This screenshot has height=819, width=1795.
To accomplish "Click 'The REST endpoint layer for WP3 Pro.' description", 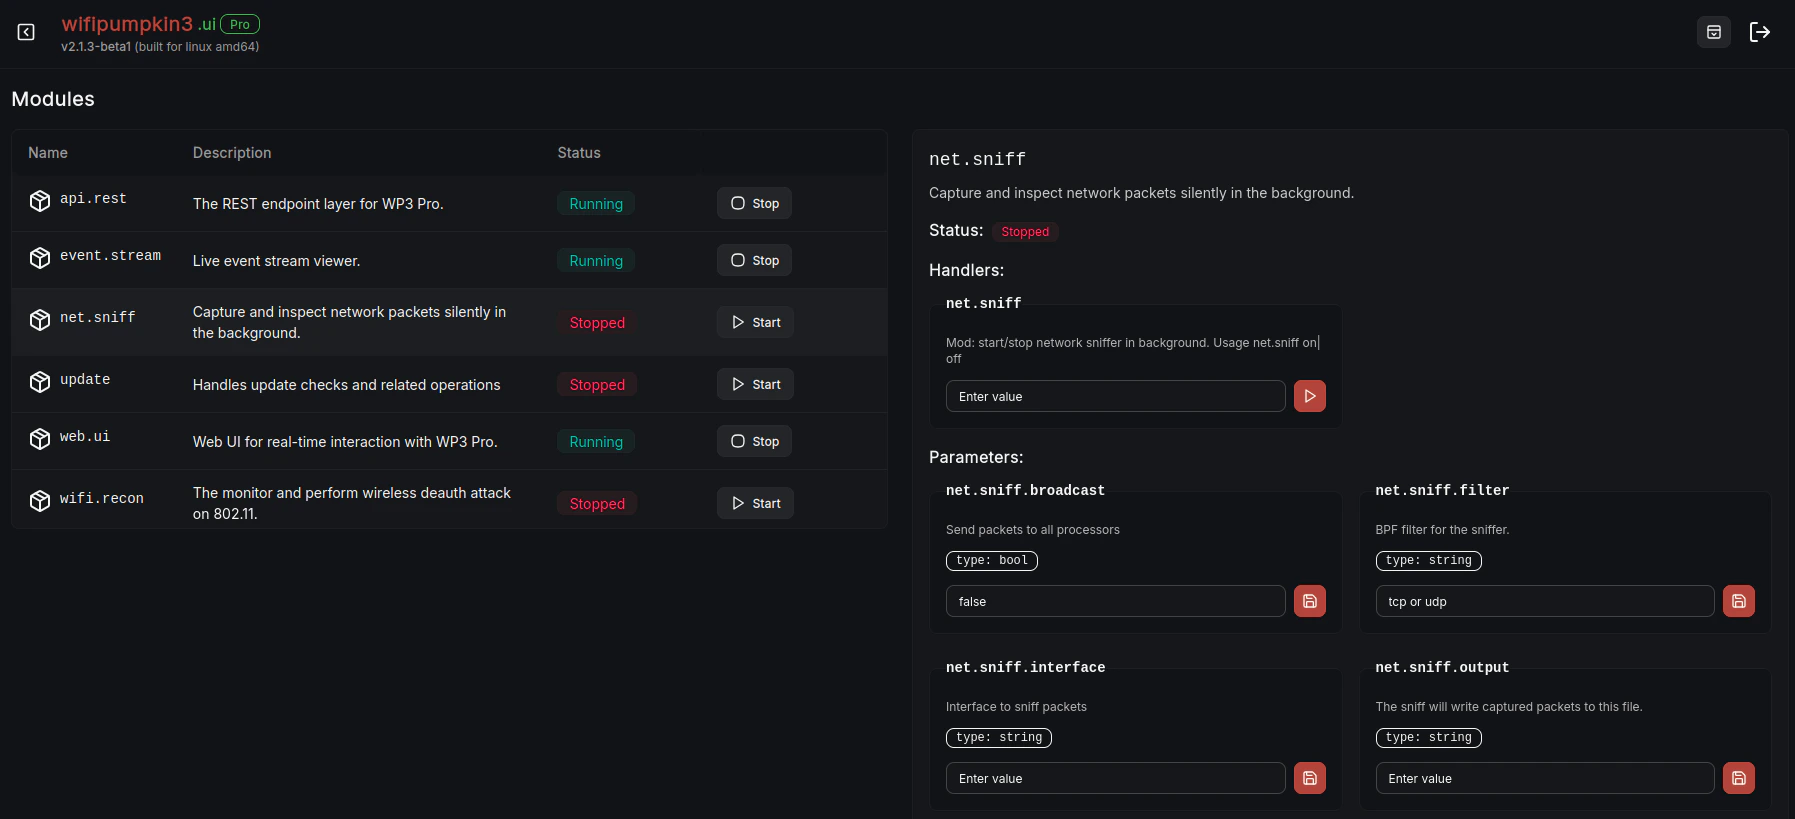I will click(x=318, y=203).
